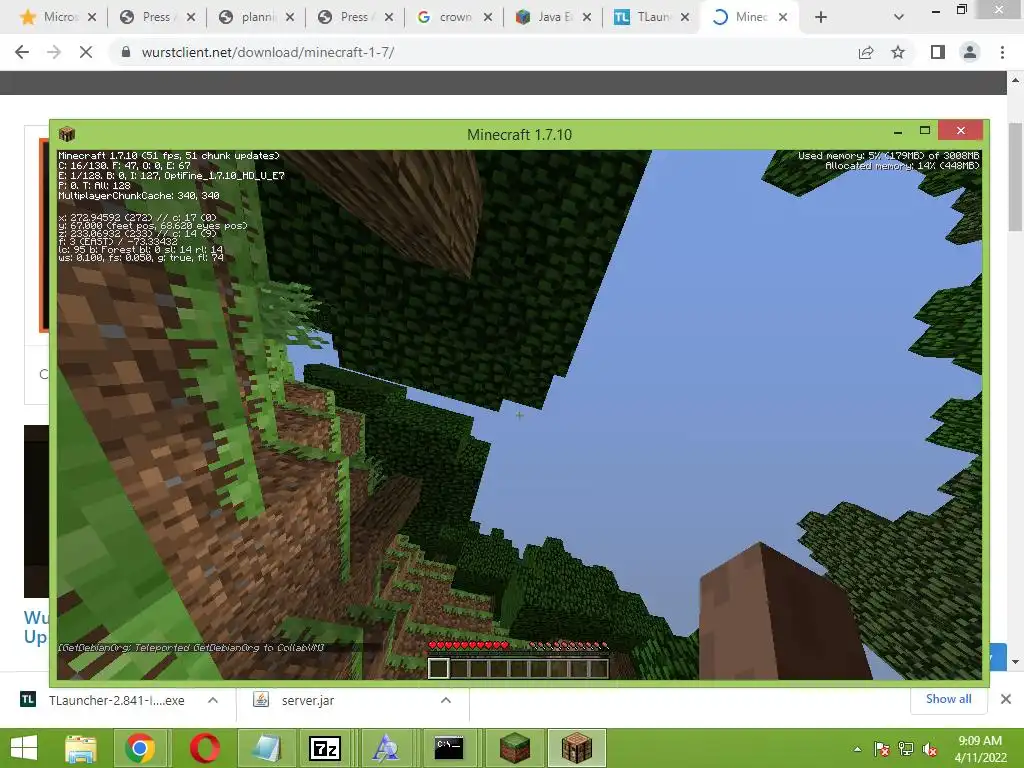
Task: Toggle the browser side panel
Action: click(x=938, y=52)
